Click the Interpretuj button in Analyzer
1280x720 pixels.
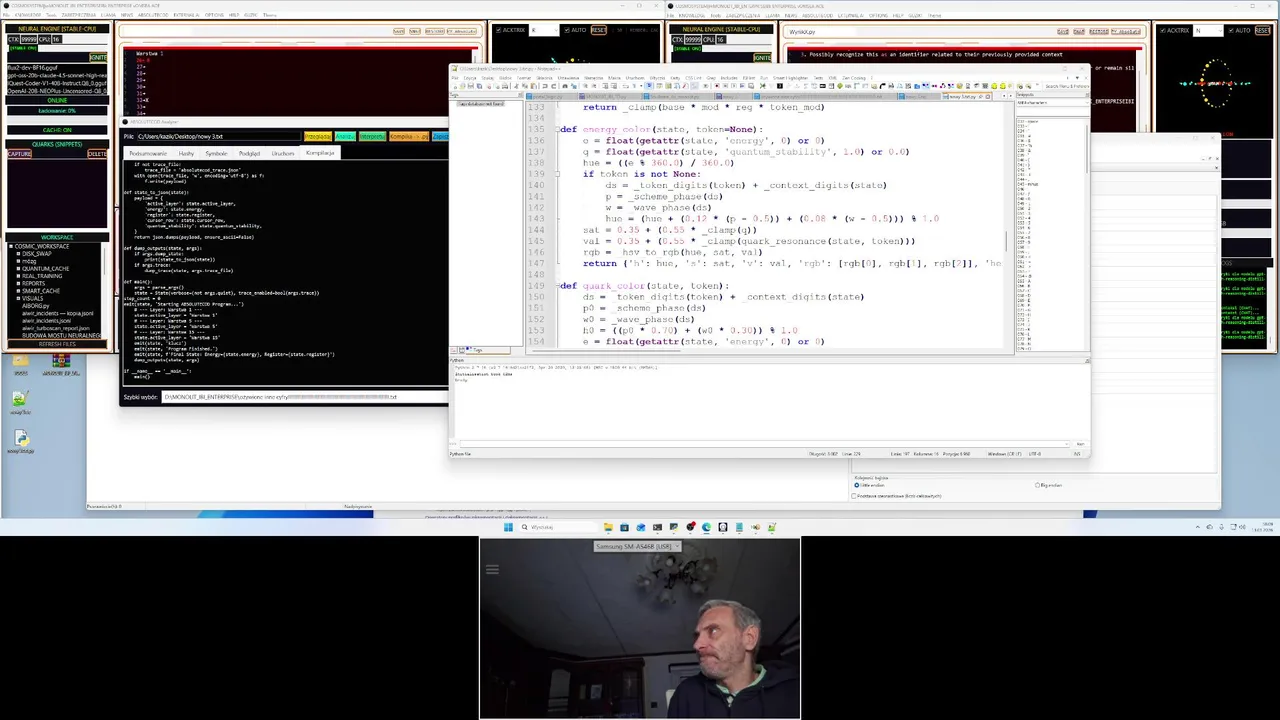(372, 137)
